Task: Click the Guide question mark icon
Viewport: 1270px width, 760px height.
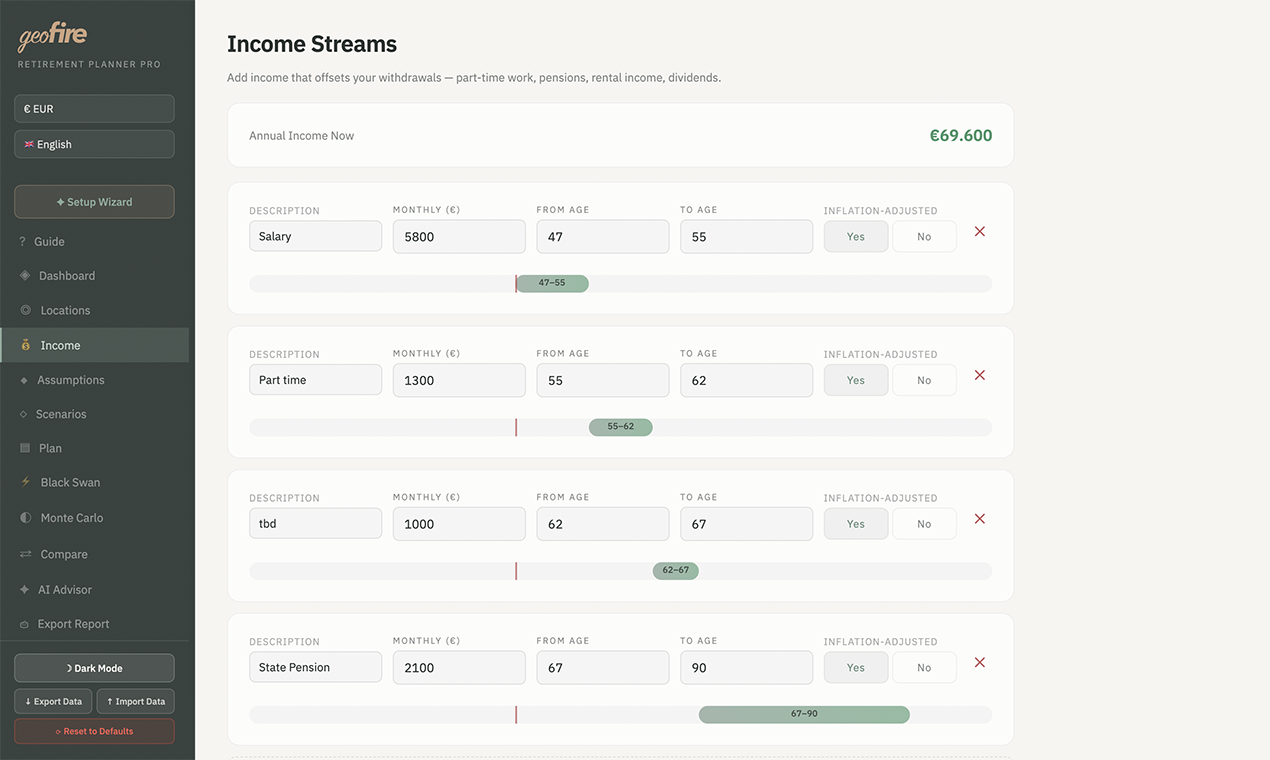Action: tap(22, 241)
